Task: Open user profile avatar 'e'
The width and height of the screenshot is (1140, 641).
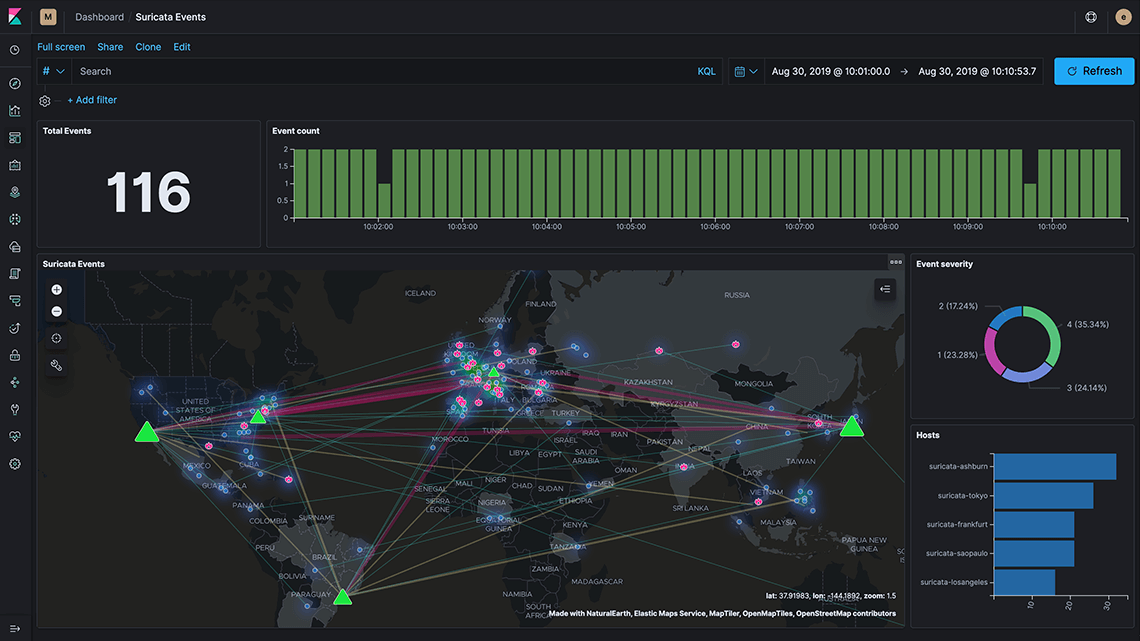Action: (1123, 17)
